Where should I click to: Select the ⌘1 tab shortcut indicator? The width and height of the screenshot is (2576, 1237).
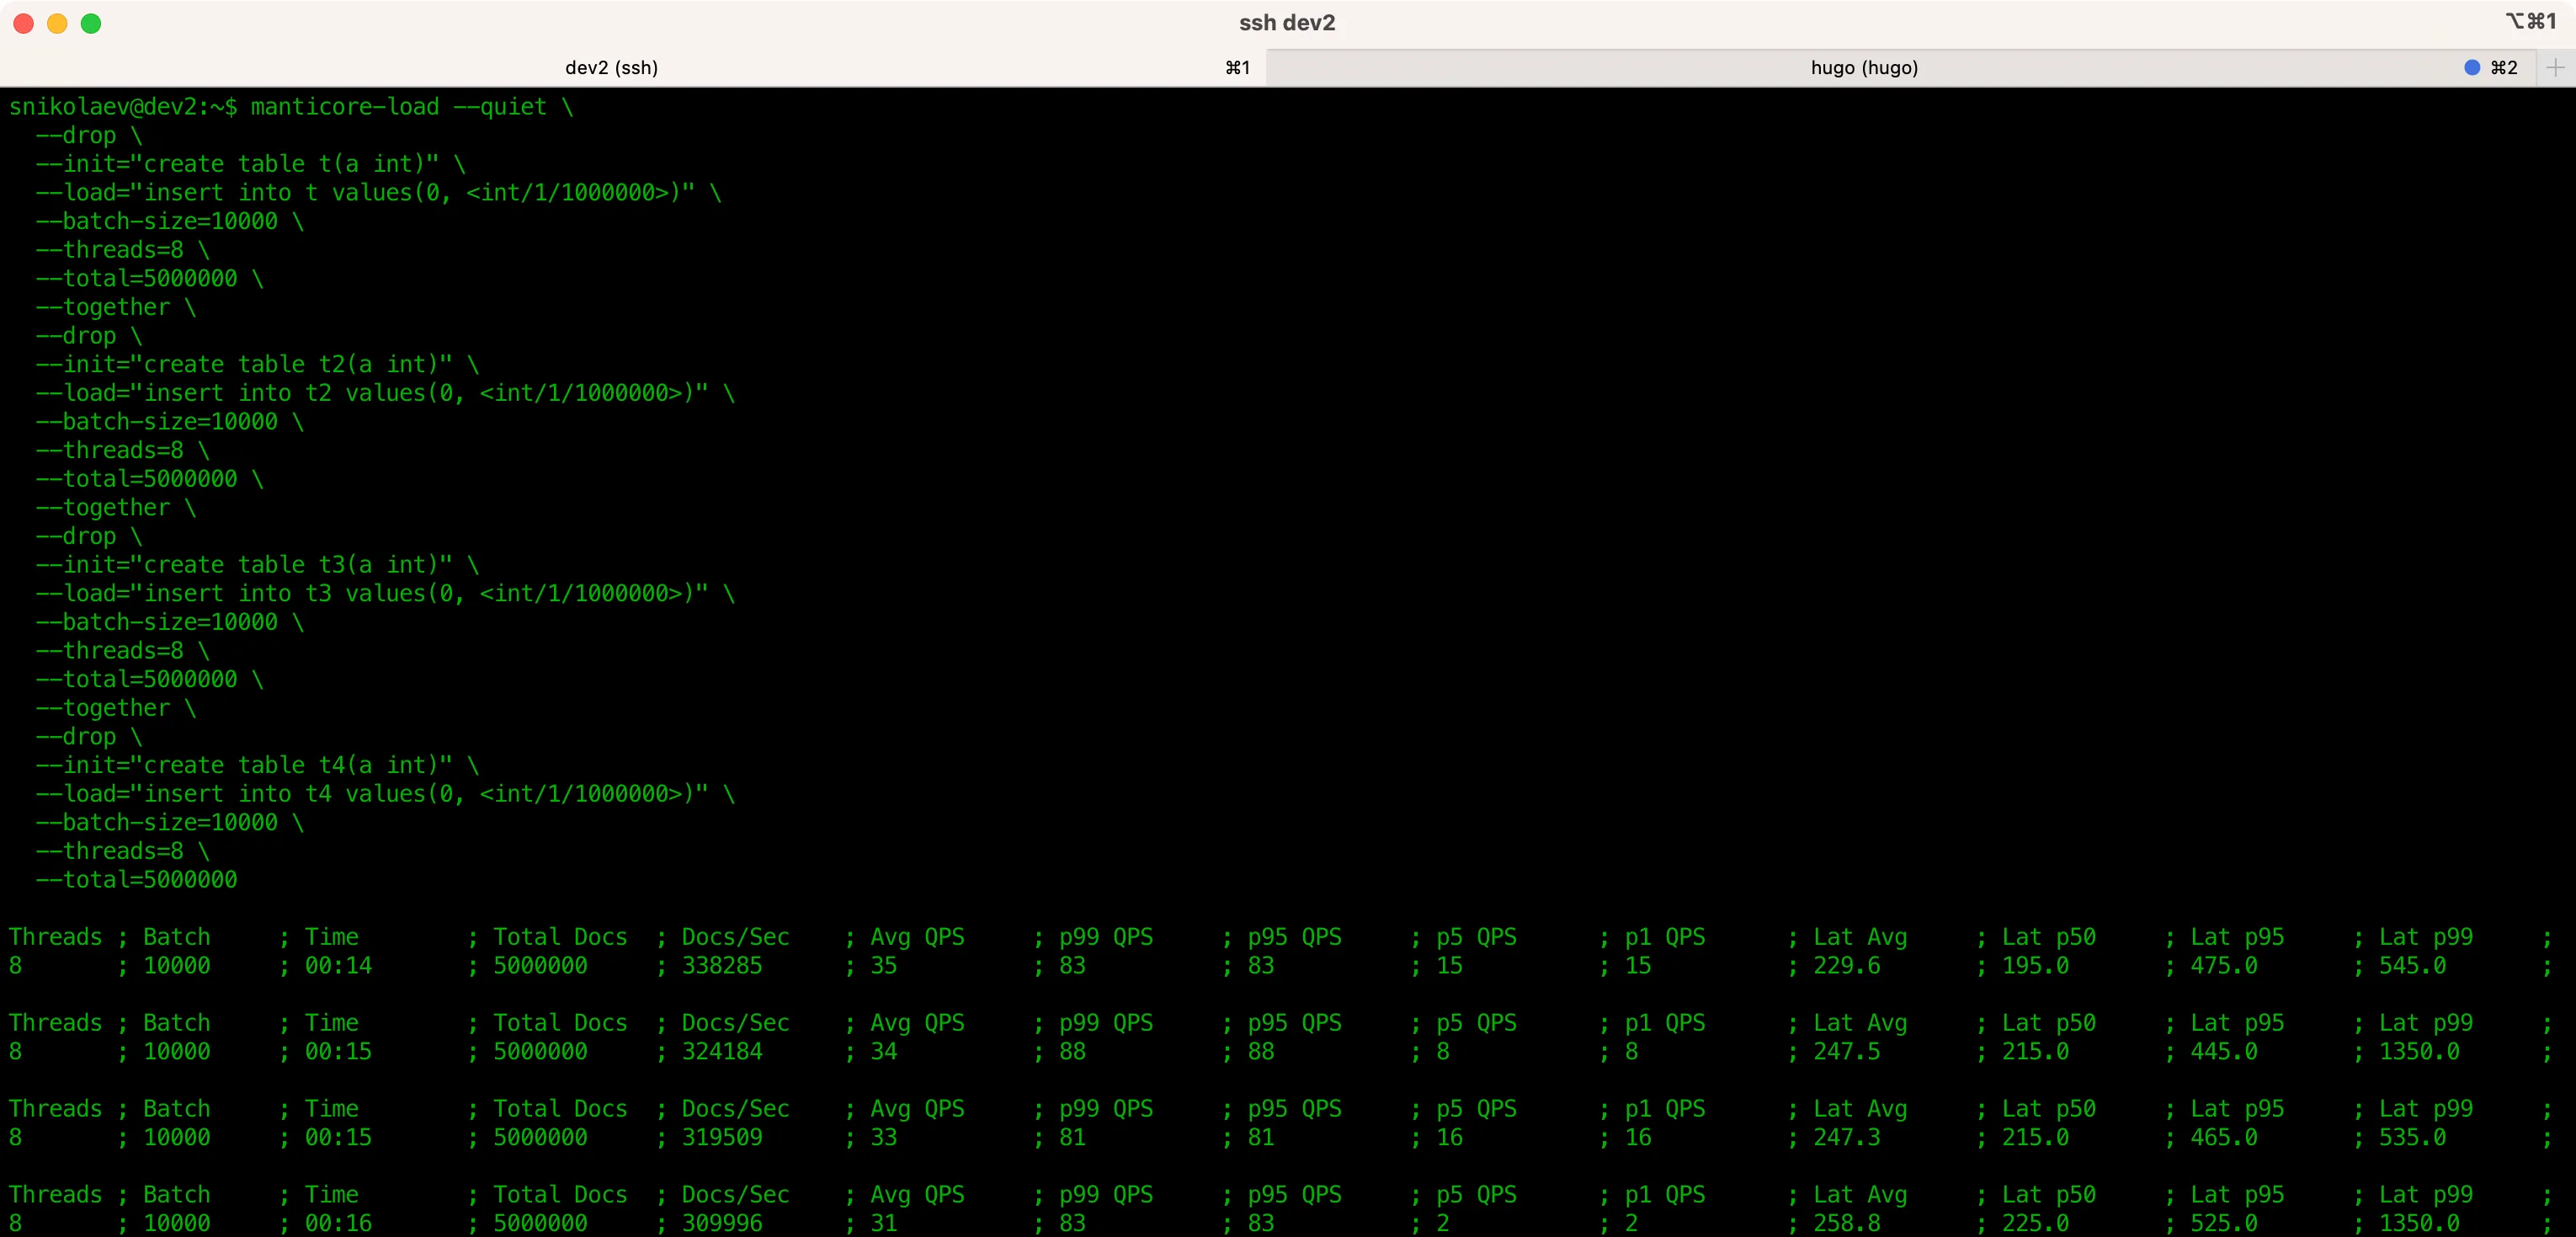(x=1240, y=67)
